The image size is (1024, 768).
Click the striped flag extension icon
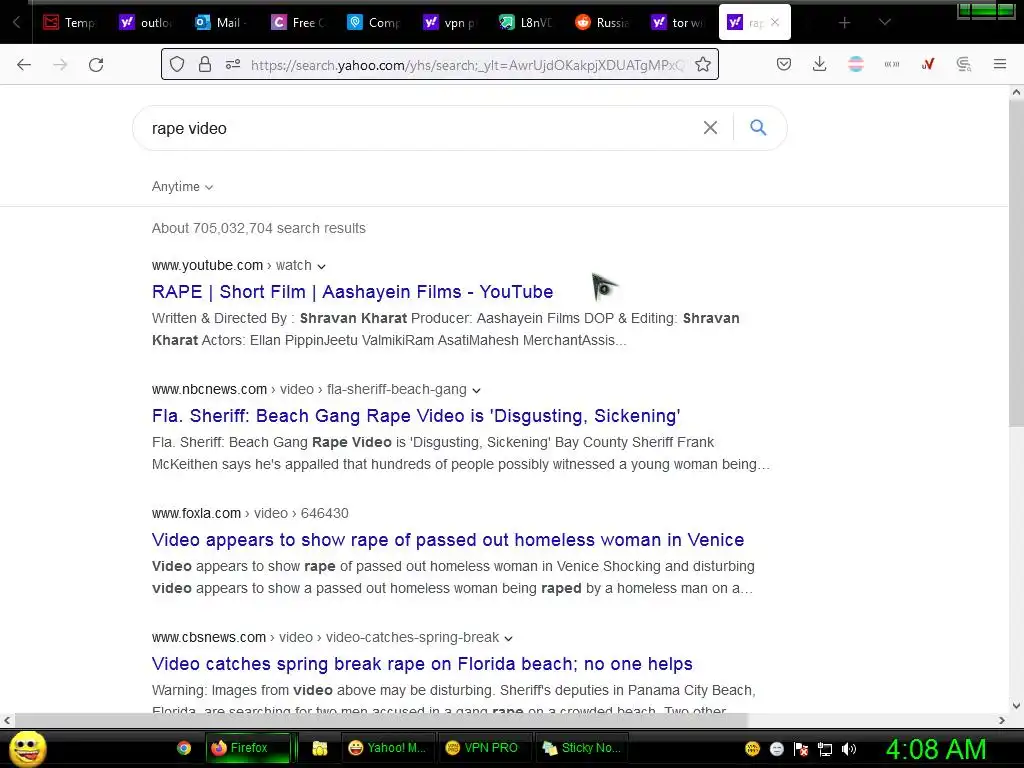[856, 64]
